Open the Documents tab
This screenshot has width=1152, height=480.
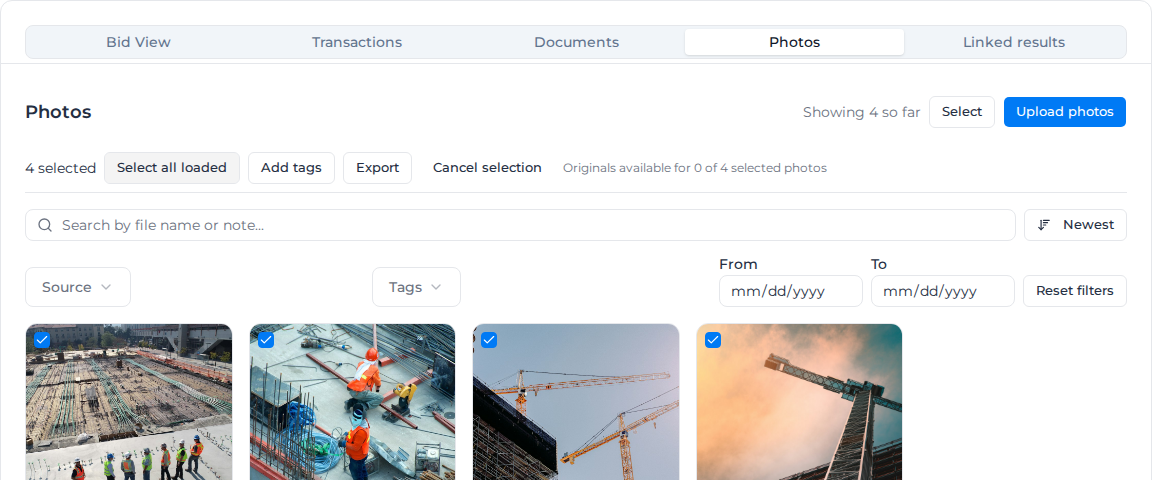(x=576, y=42)
